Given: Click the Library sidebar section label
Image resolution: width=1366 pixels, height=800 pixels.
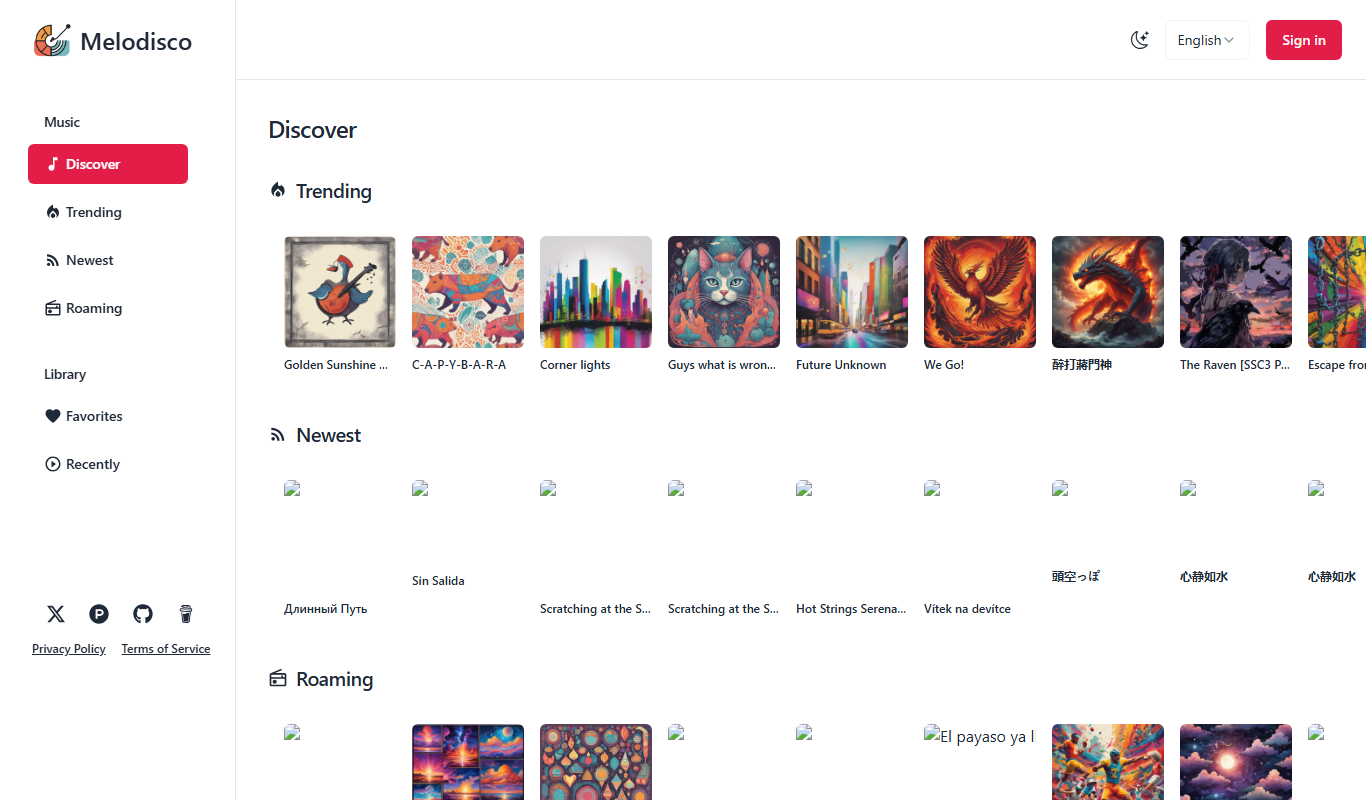Looking at the screenshot, I should pos(65,374).
